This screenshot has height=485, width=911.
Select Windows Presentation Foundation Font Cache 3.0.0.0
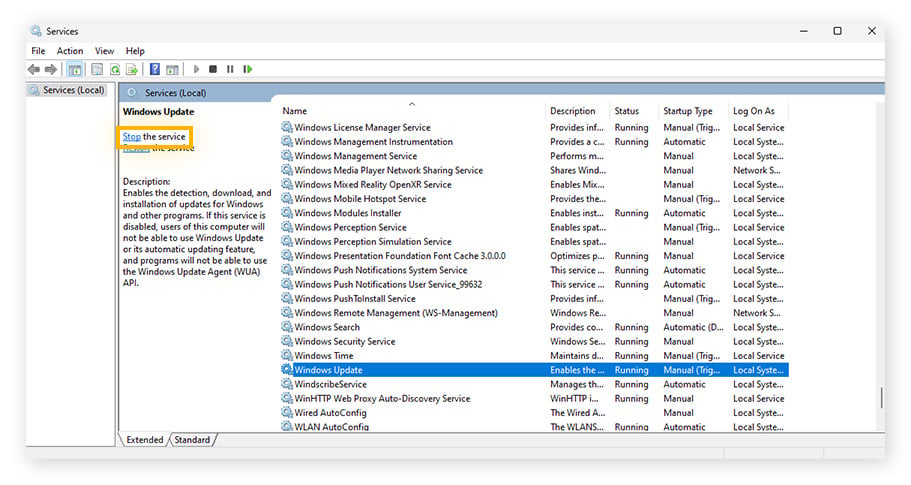[534, 256]
